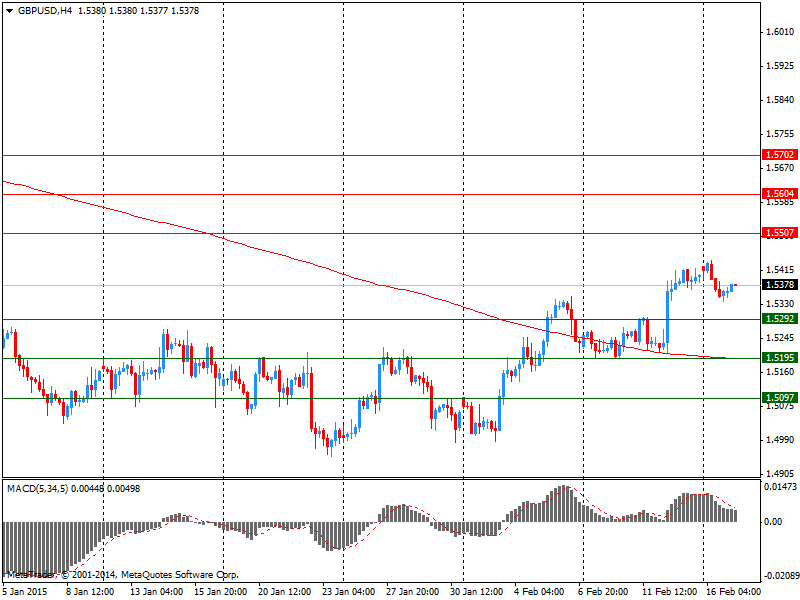Click the 1.5840 price scale value
This screenshot has height=600, width=800.
pos(781,99)
